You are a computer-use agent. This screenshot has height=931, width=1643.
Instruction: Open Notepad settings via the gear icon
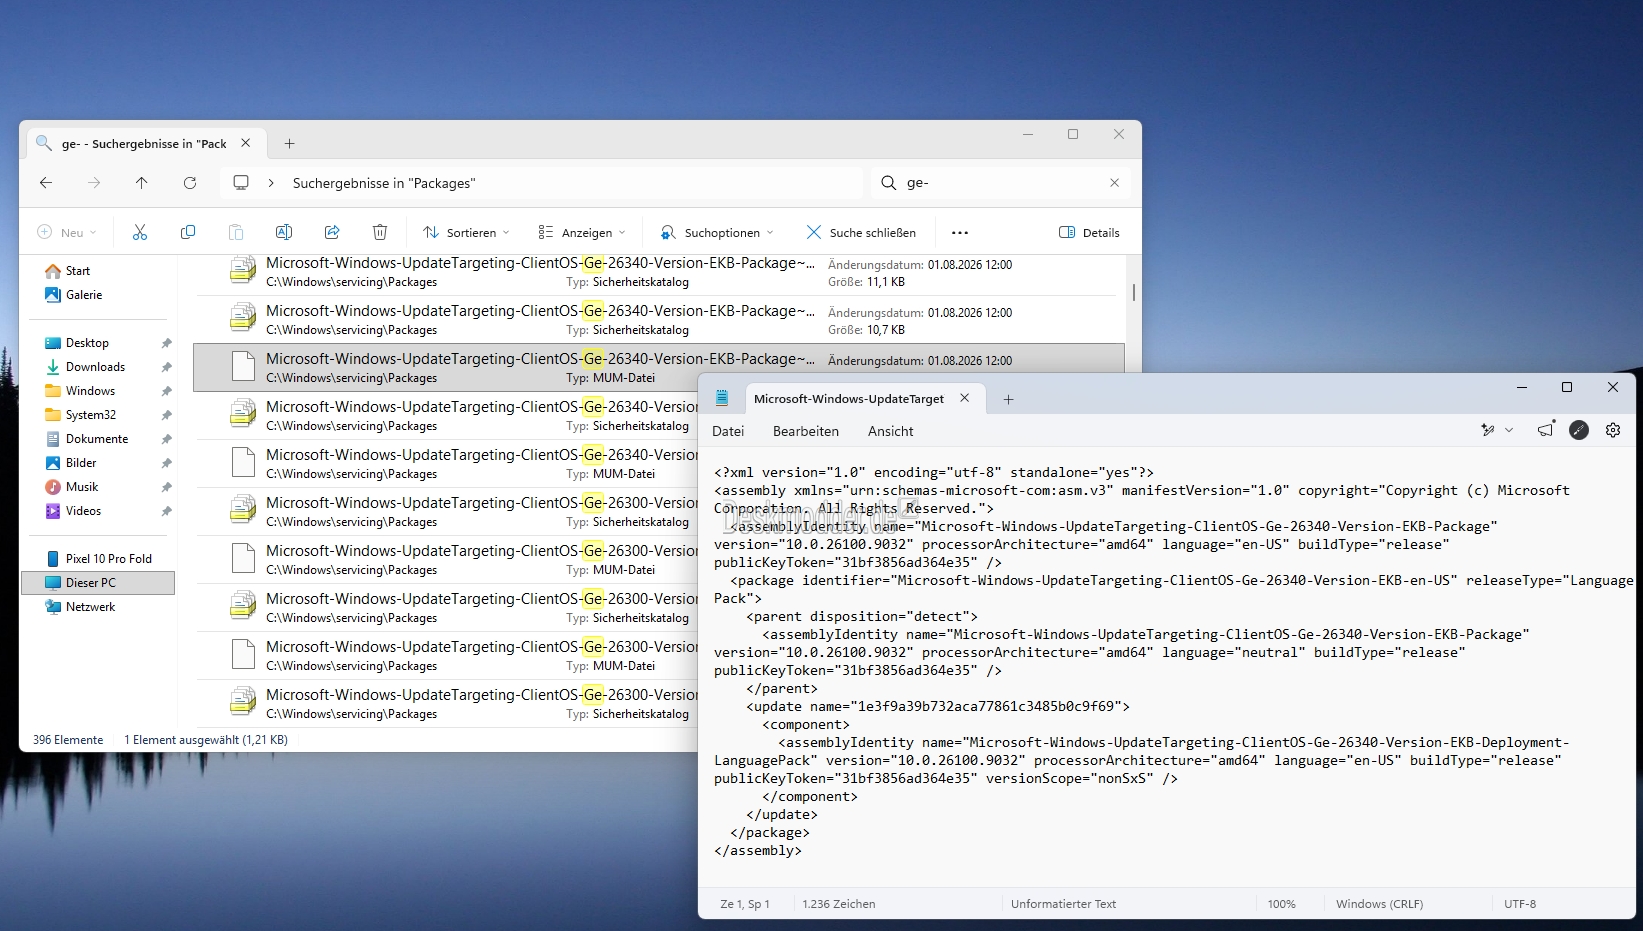[1613, 430]
